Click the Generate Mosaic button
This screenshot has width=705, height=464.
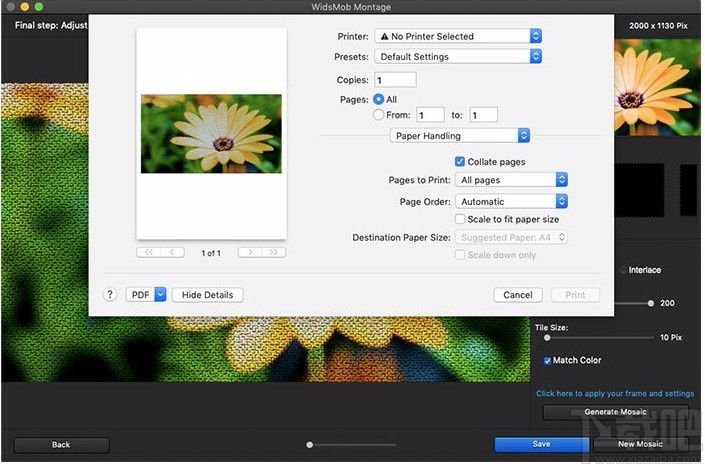click(x=615, y=412)
